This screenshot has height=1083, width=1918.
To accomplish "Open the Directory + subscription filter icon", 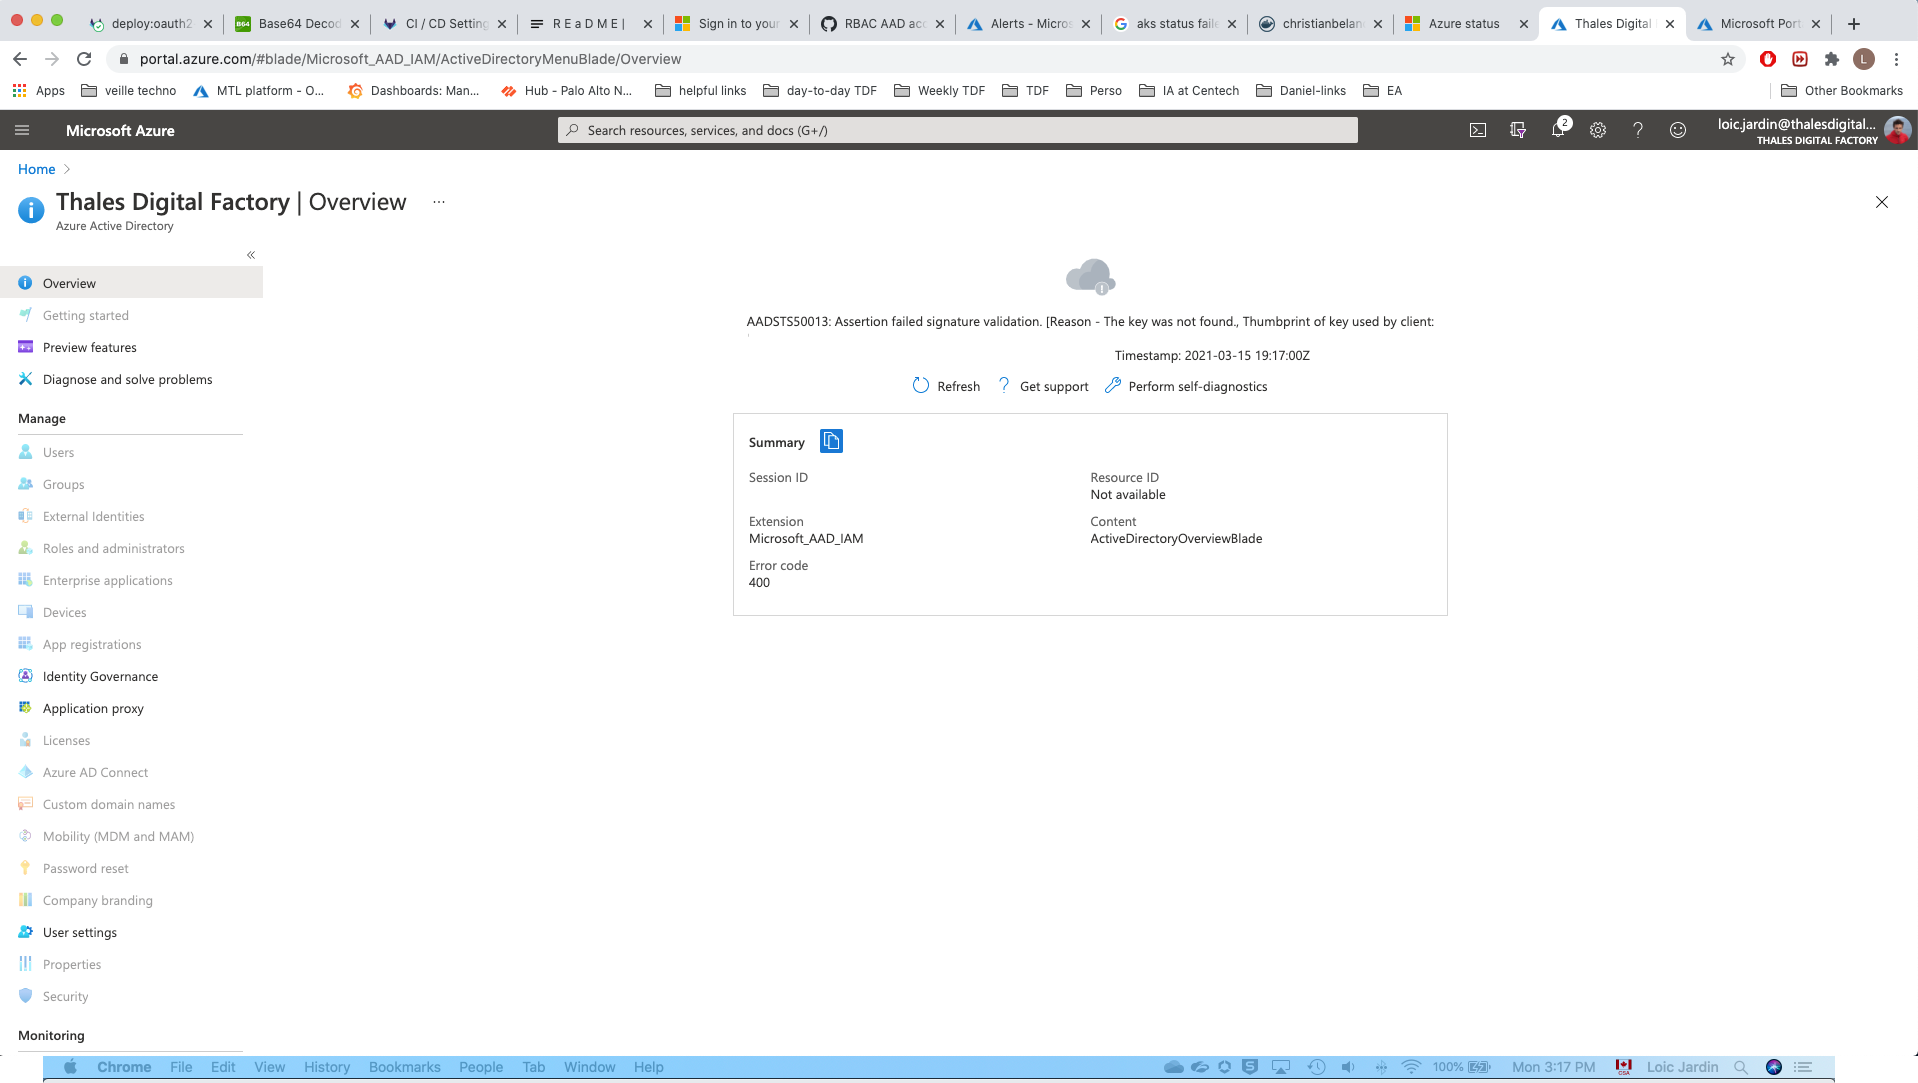I will click(x=1517, y=130).
